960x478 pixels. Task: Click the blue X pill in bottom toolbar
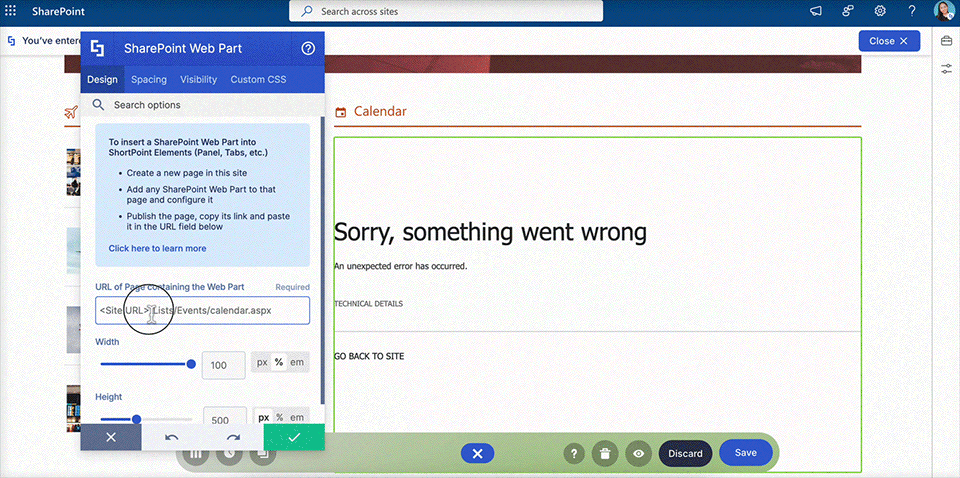pos(478,454)
